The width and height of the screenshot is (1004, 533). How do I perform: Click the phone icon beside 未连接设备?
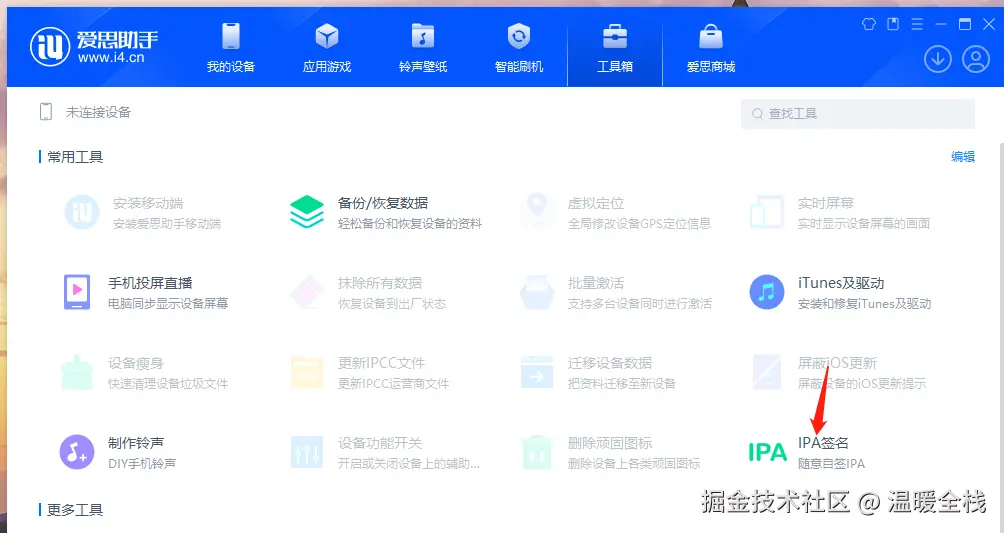(x=45, y=112)
